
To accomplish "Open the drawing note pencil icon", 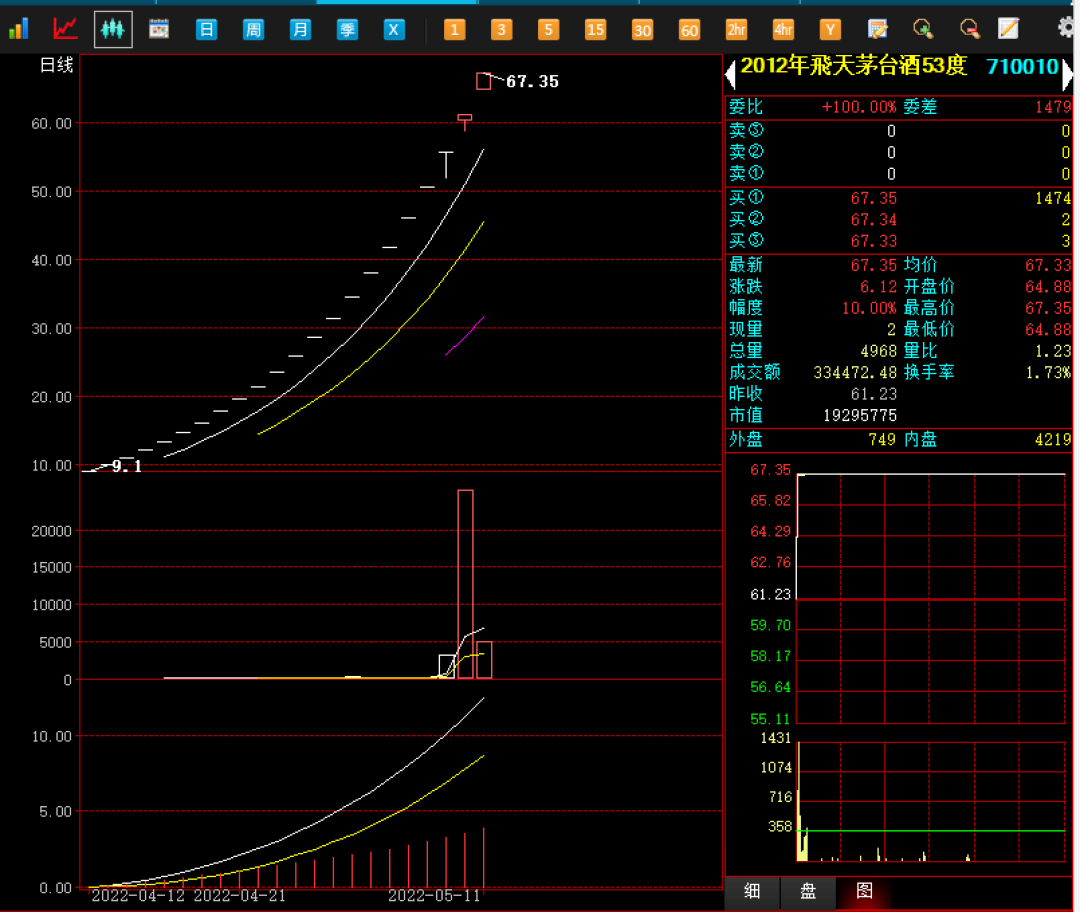I will 1008,28.
